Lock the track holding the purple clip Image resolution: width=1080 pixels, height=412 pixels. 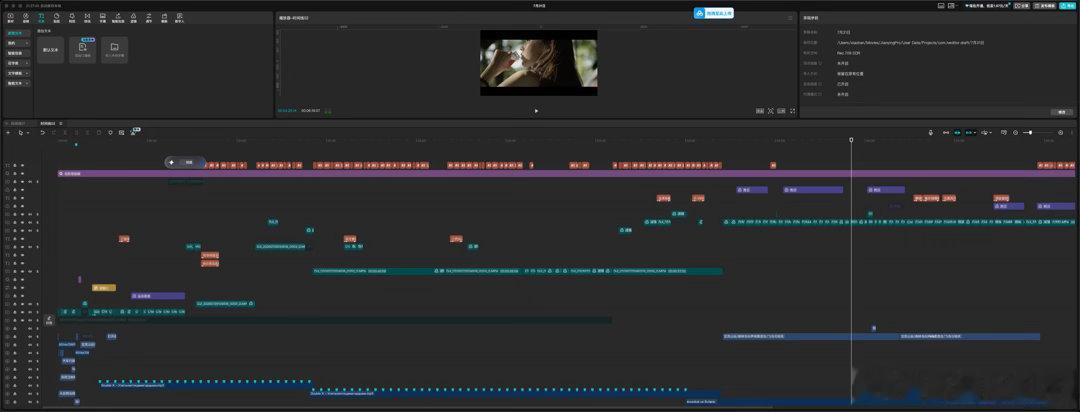coord(14,174)
